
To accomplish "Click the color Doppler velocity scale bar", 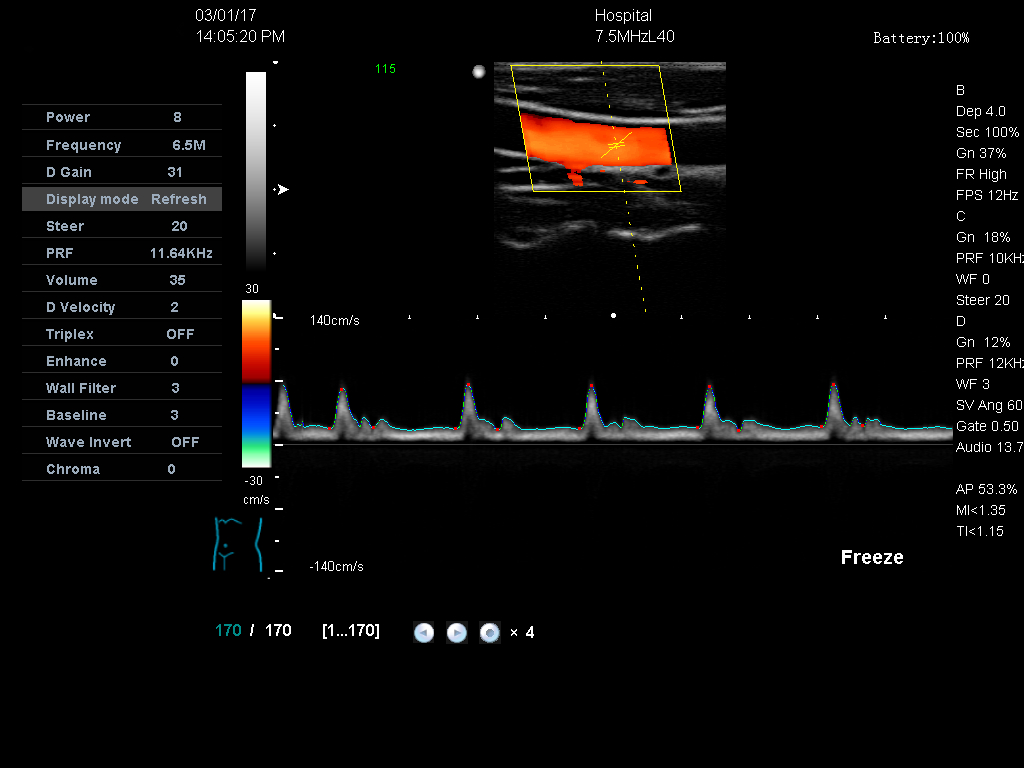I will (256, 384).
